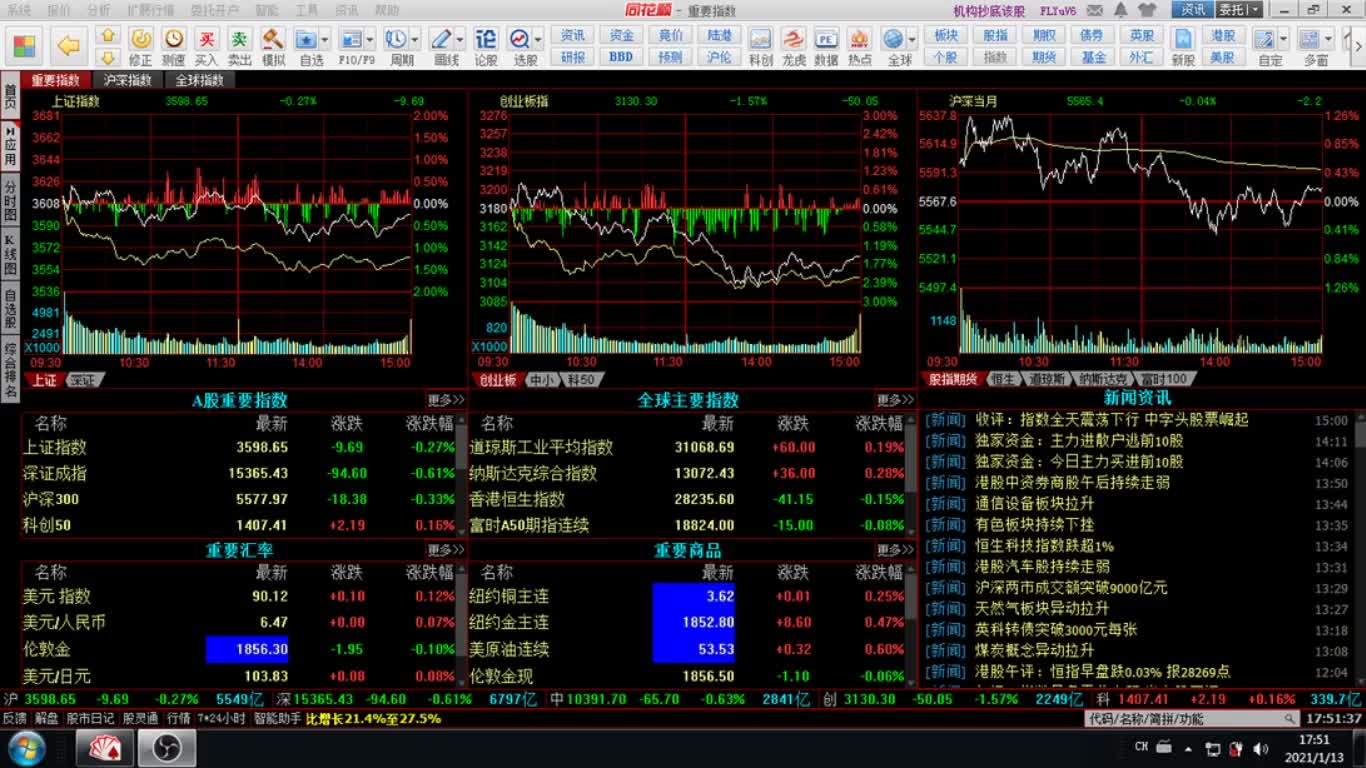Open the 修正 correction tool
Viewport: 1366px width, 768px height.
(x=141, y=46)
